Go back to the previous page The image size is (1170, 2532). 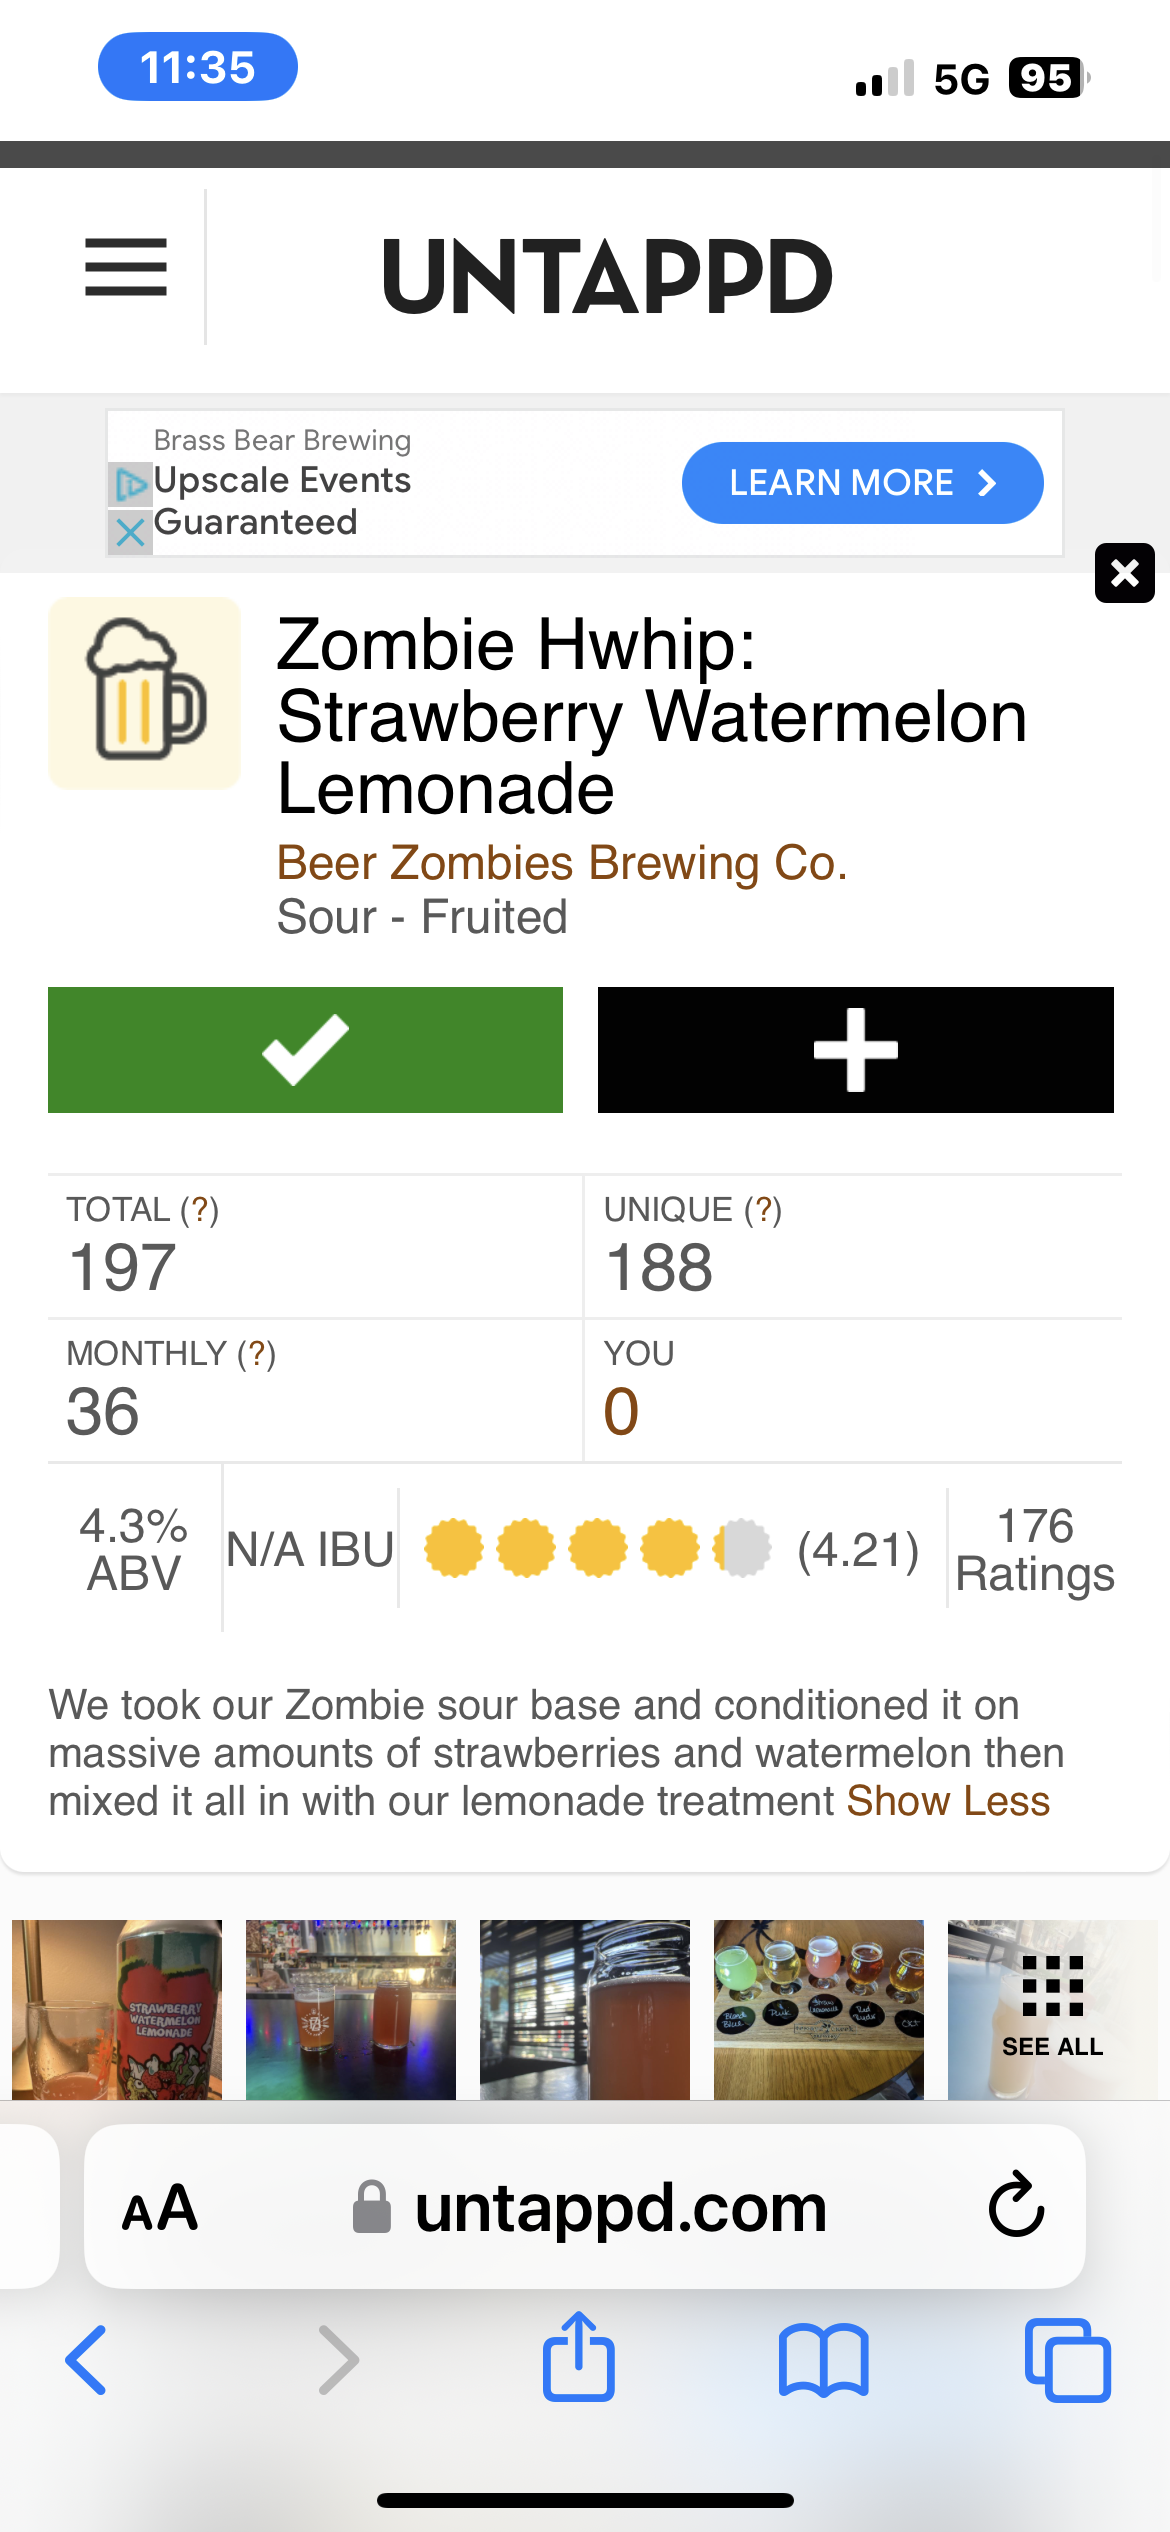click(x=87, y=2360)
